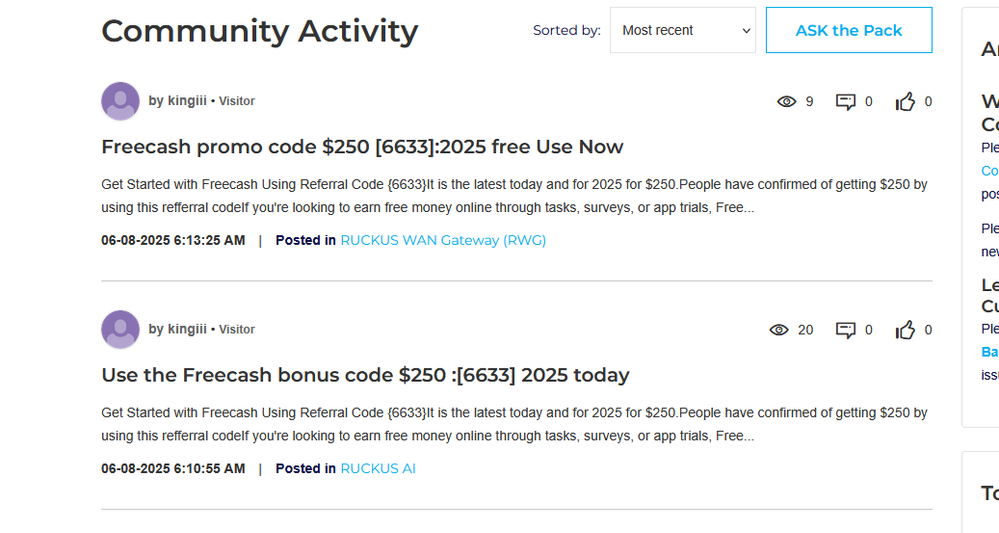Open 'Freecash promo code $250' post title
The height and width of the screenshot is (533, 999).
(362, 147)
